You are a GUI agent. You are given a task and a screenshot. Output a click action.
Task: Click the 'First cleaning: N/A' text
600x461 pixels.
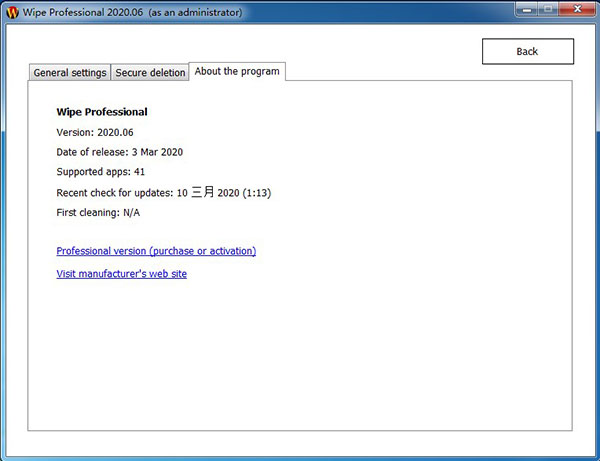98,212
